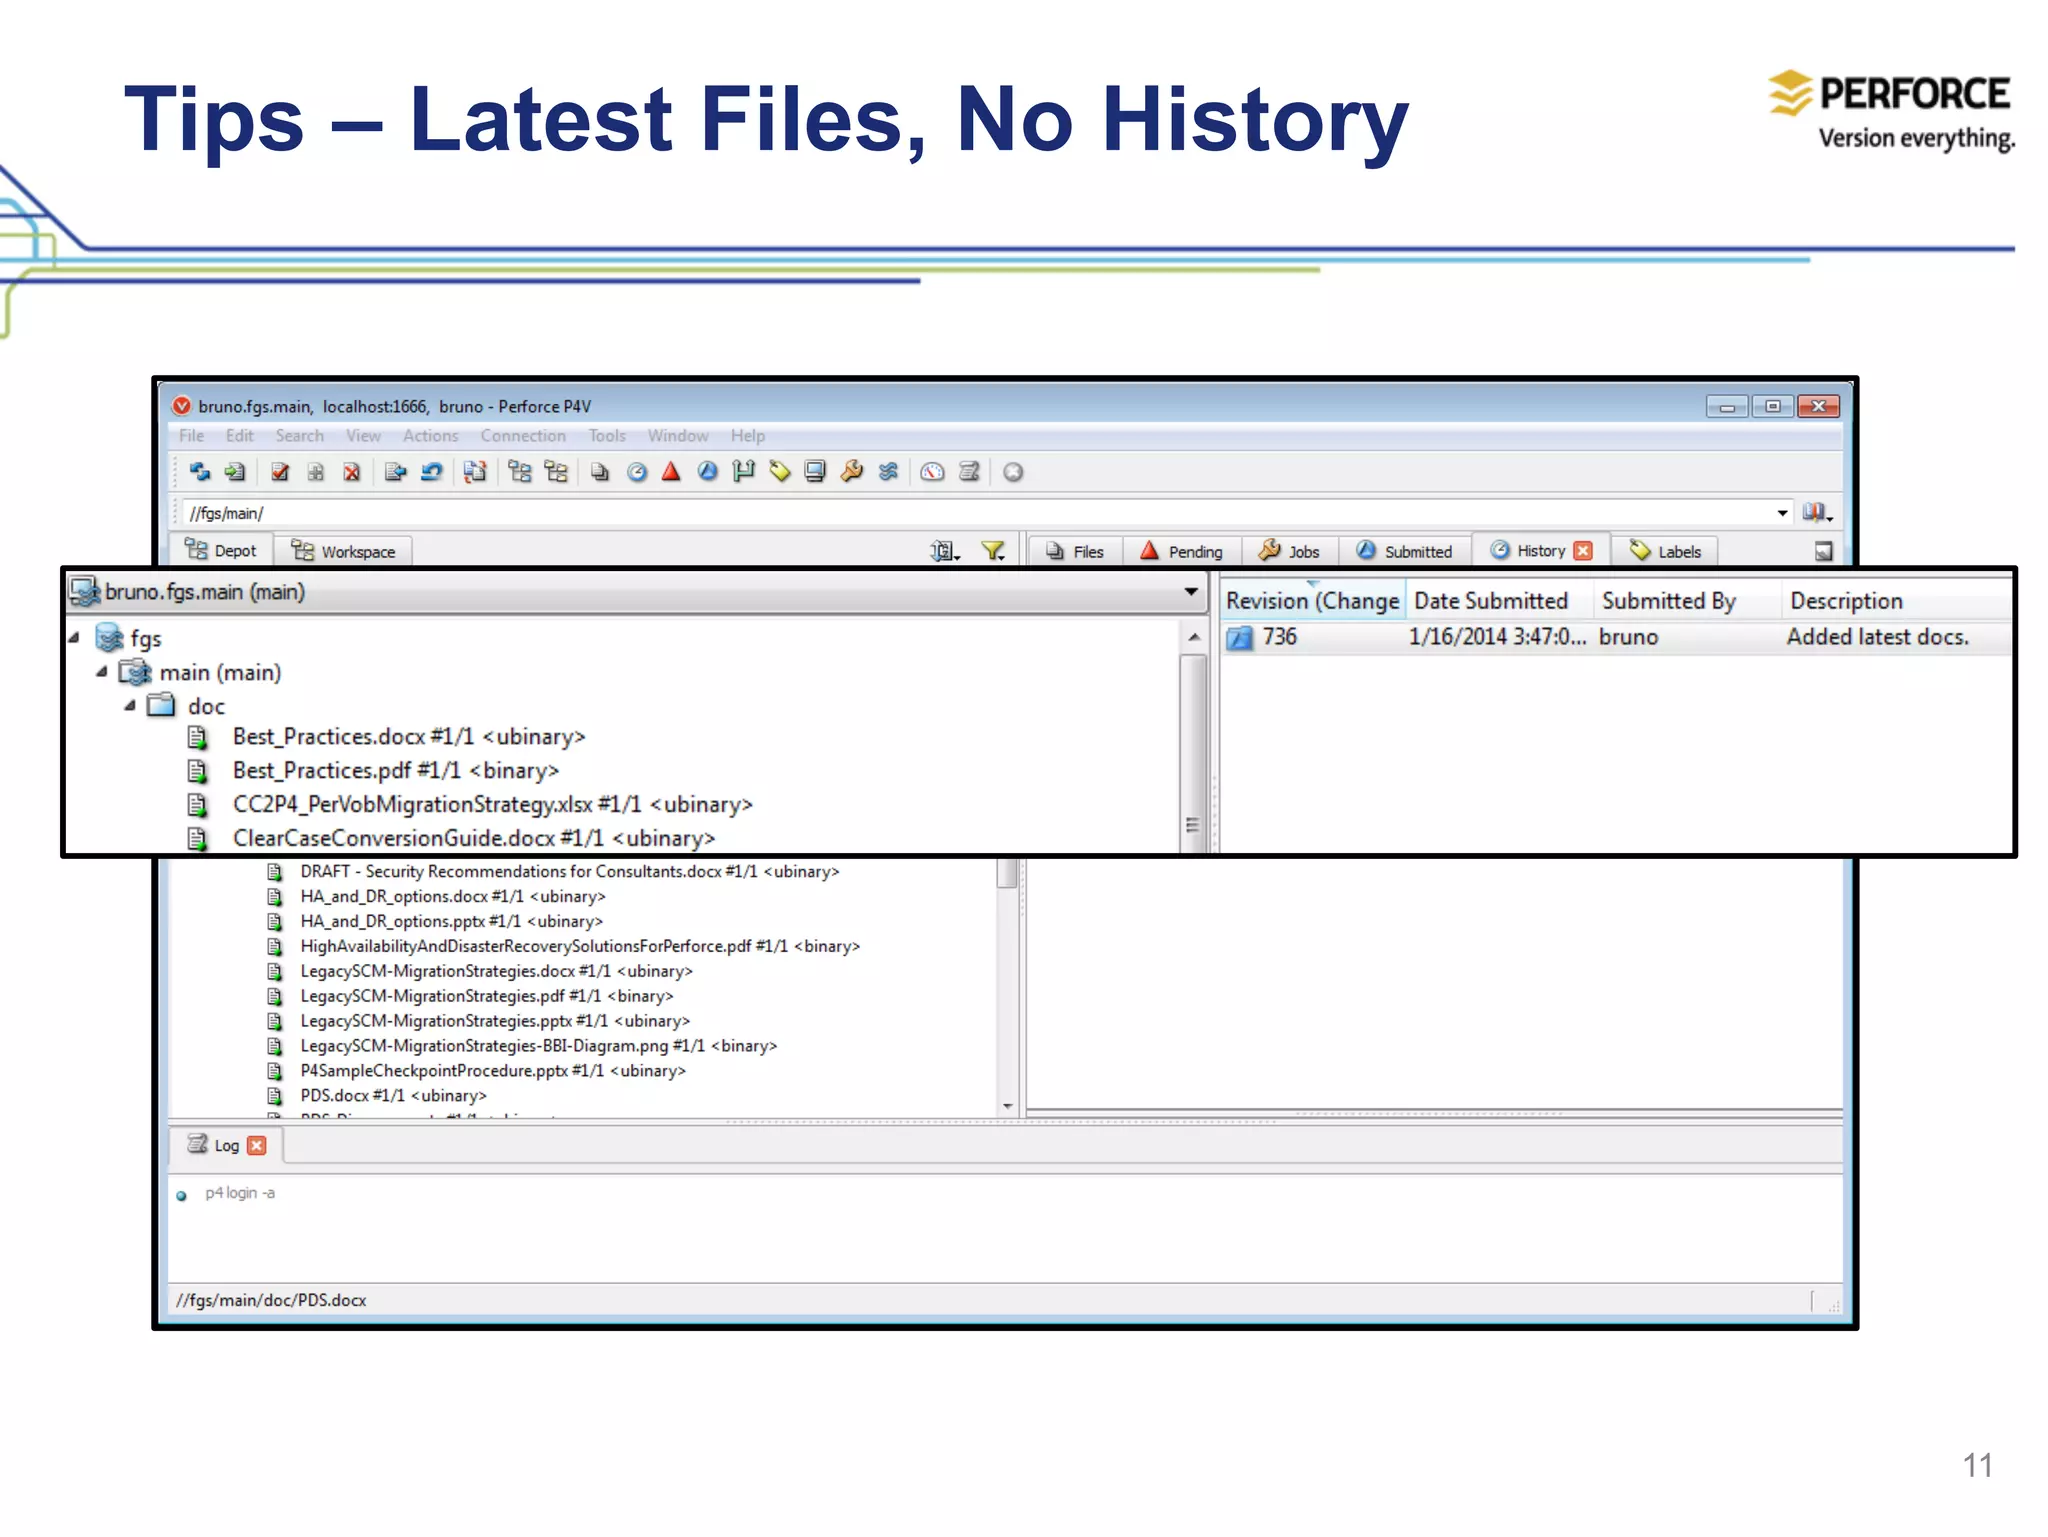
Task: Switch to the Labels tab
Action: 1665,551
